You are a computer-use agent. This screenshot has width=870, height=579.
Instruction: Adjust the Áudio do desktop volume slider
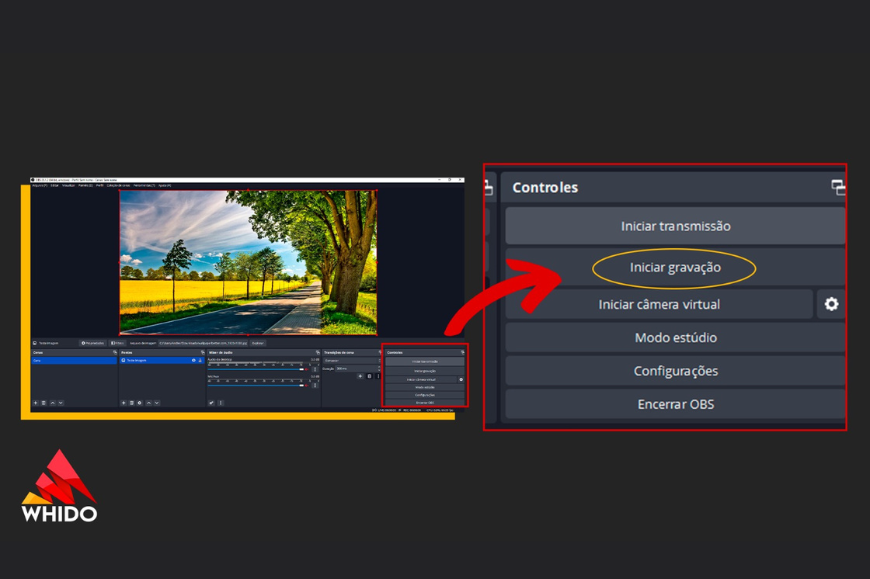[x=256, y=369]
